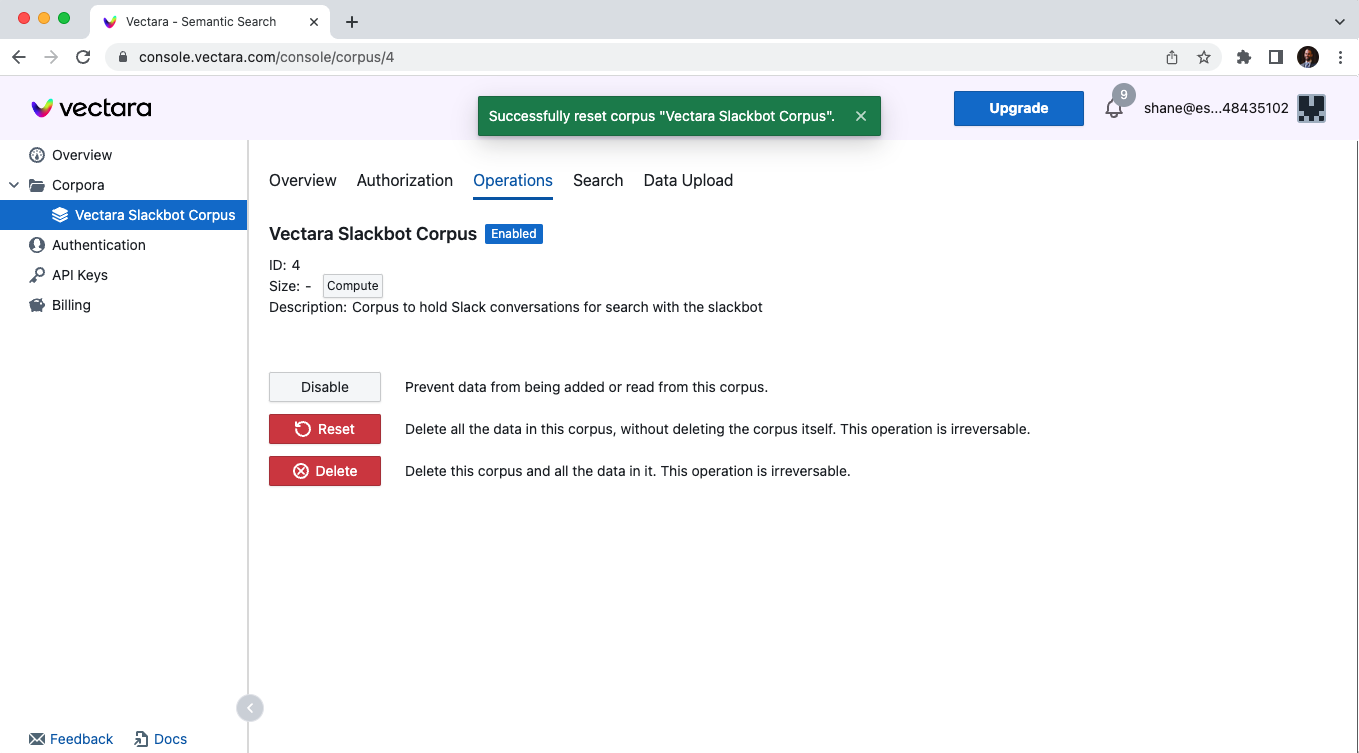The image size is (1359, 753).
Task: Click the Overview clock icon in sidebar
Action: 37,155
